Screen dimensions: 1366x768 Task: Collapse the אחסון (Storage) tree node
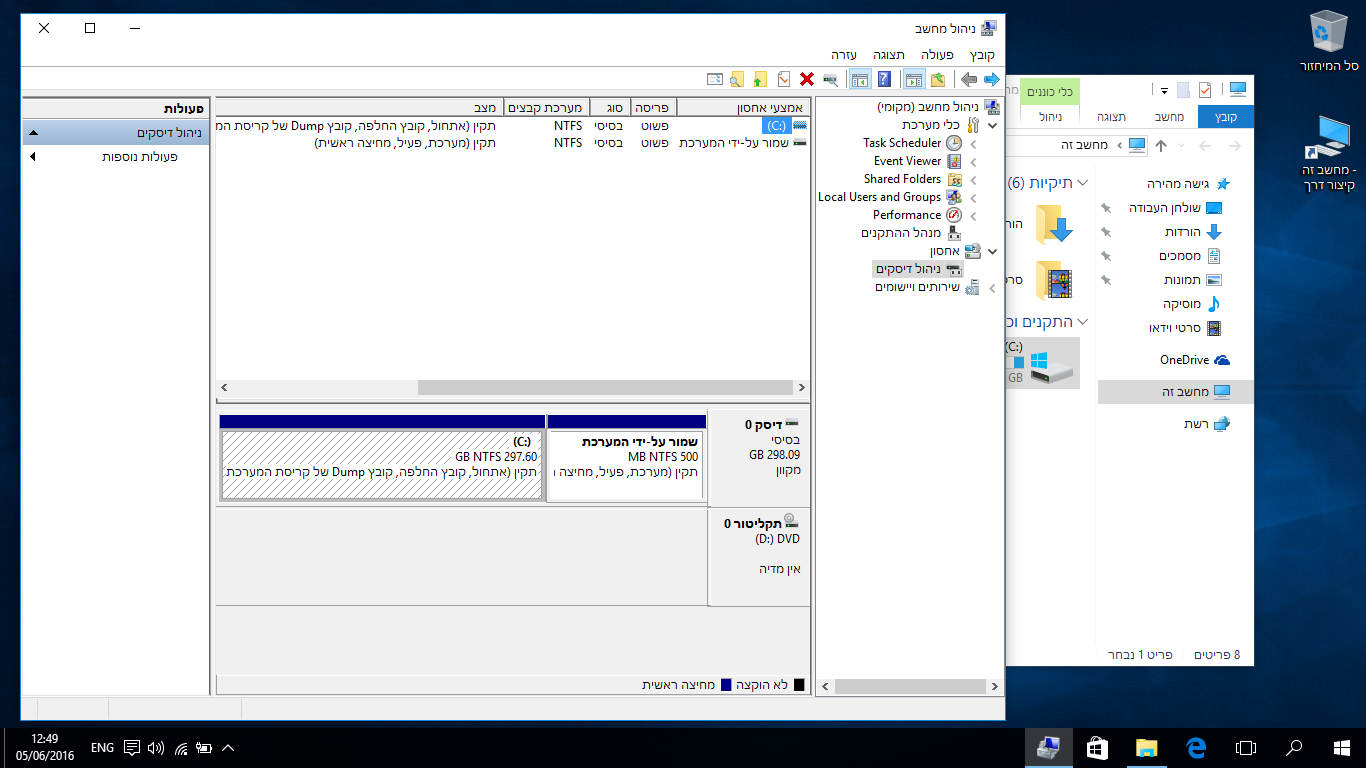pos(992,251)
